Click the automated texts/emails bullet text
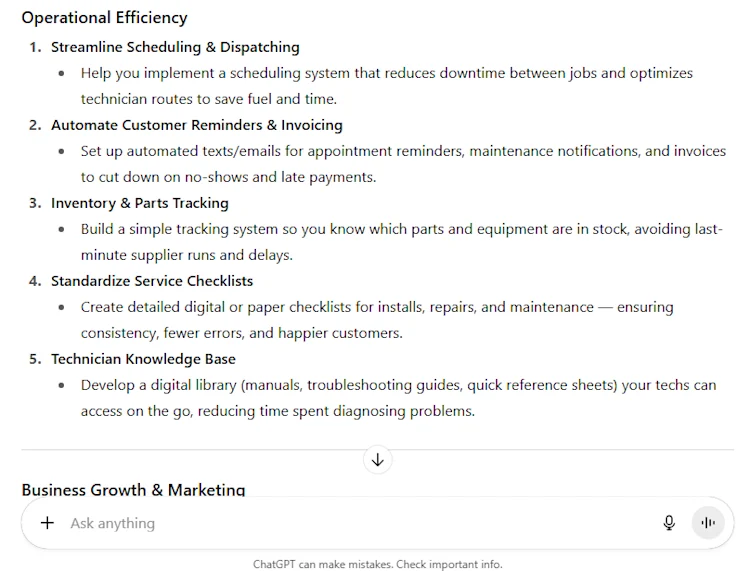Image resolution: width=750 pixels, height=571 pixels. (x=403, y=164)
